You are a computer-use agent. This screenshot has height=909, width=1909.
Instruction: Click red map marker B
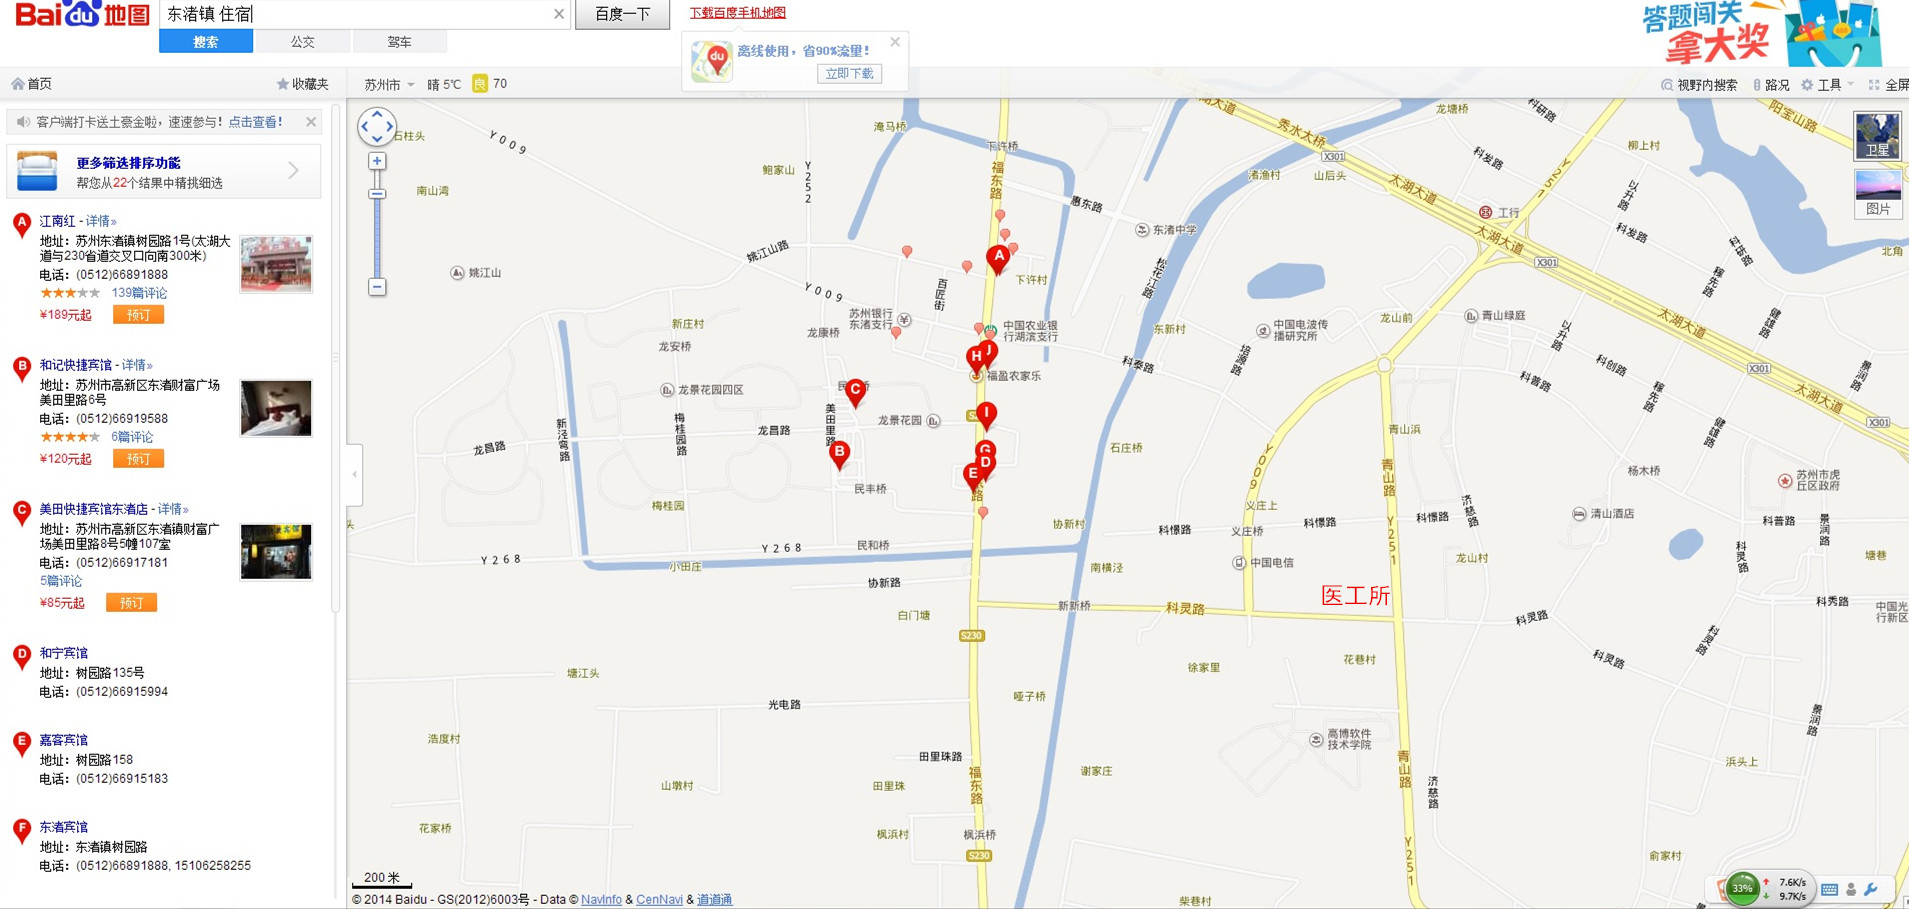tap(839, 453)
